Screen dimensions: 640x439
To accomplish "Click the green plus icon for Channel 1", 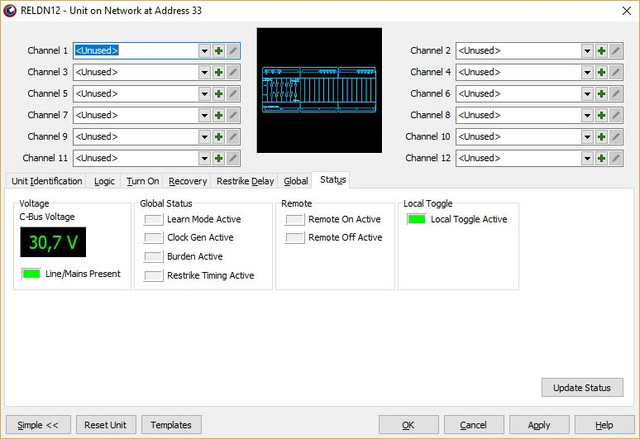I will tap(219, 51).
